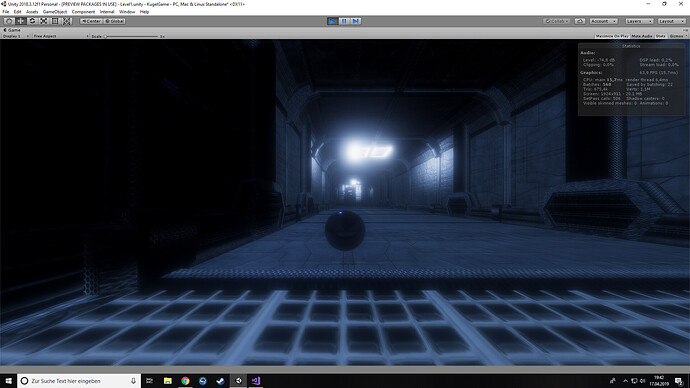Click the Game view Scale slider
This screenshot has height=388, width=690.
point(131,36)
